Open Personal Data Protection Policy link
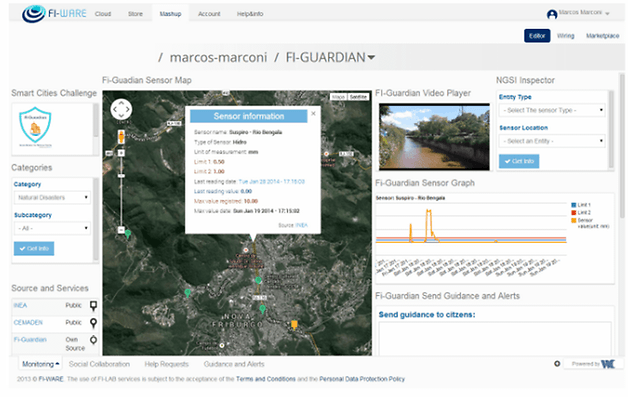This screenshot has width=628, height=397. 362,379
